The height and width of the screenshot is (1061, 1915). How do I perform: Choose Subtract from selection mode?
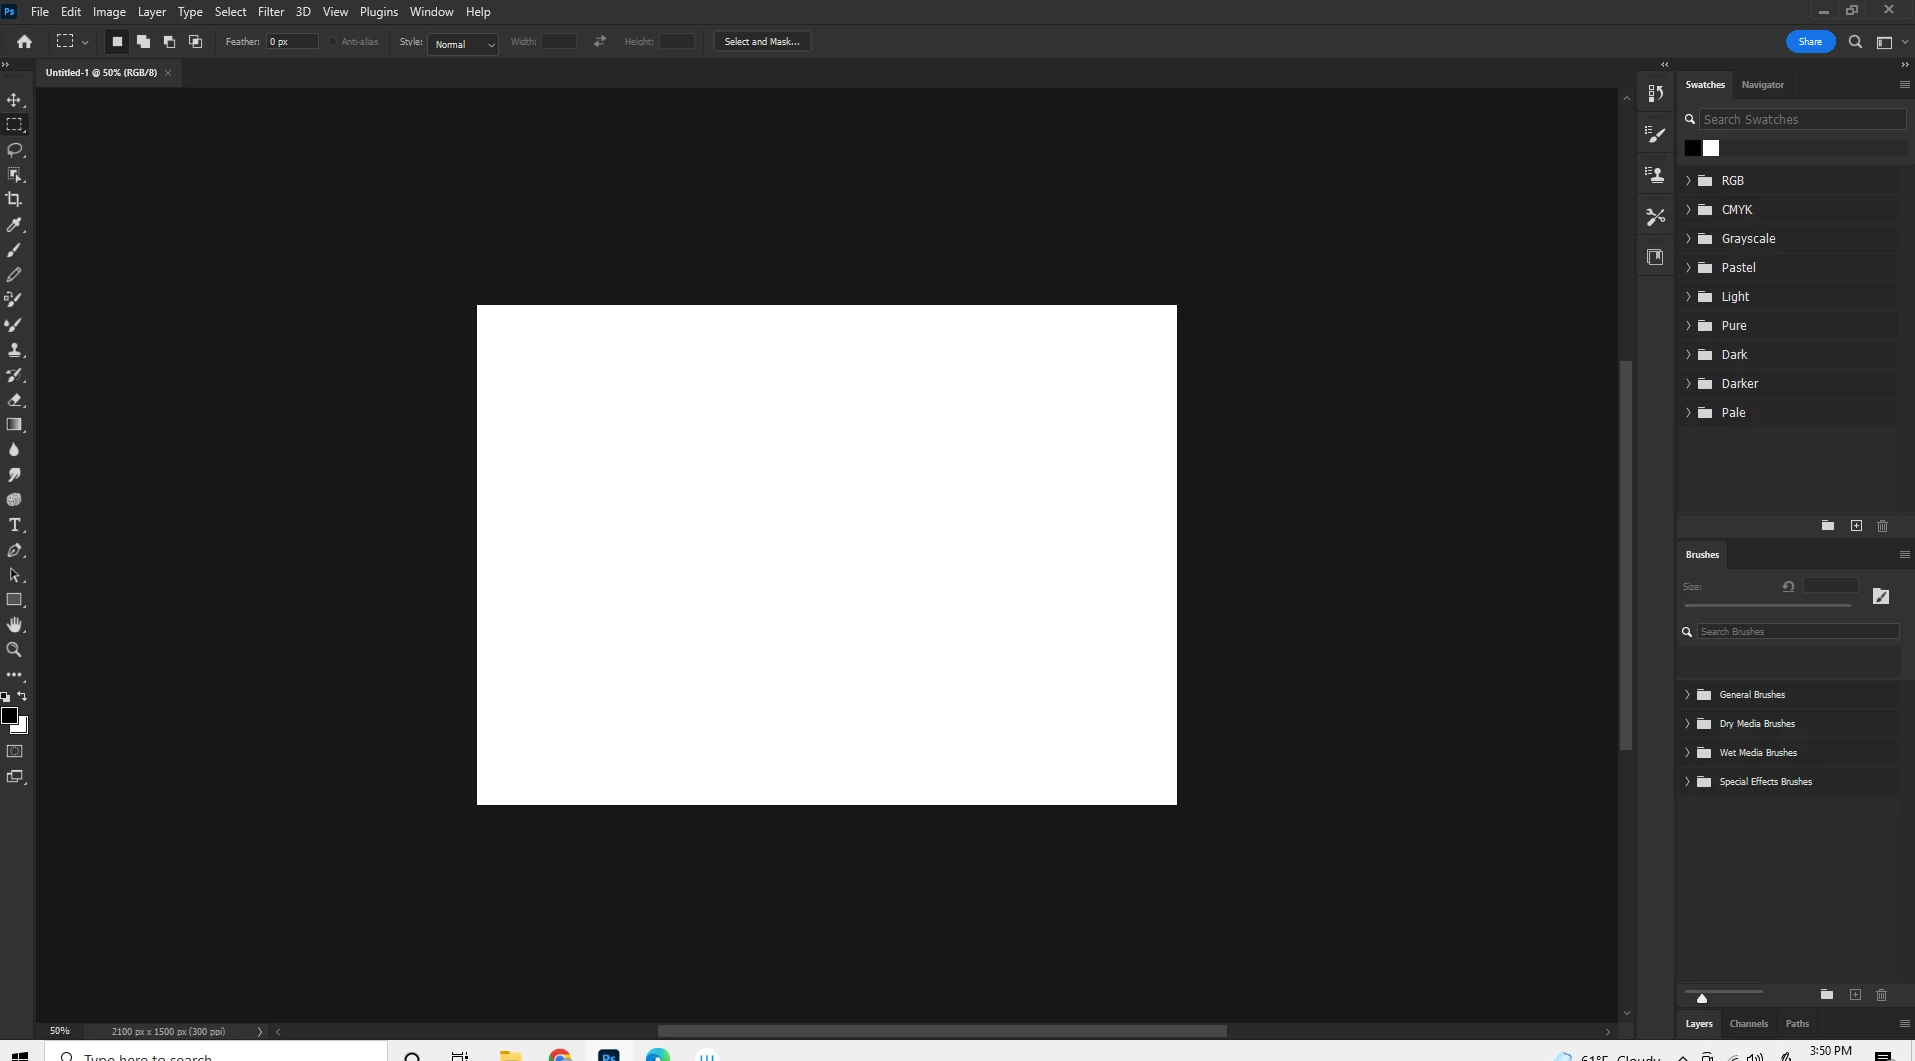169,42
